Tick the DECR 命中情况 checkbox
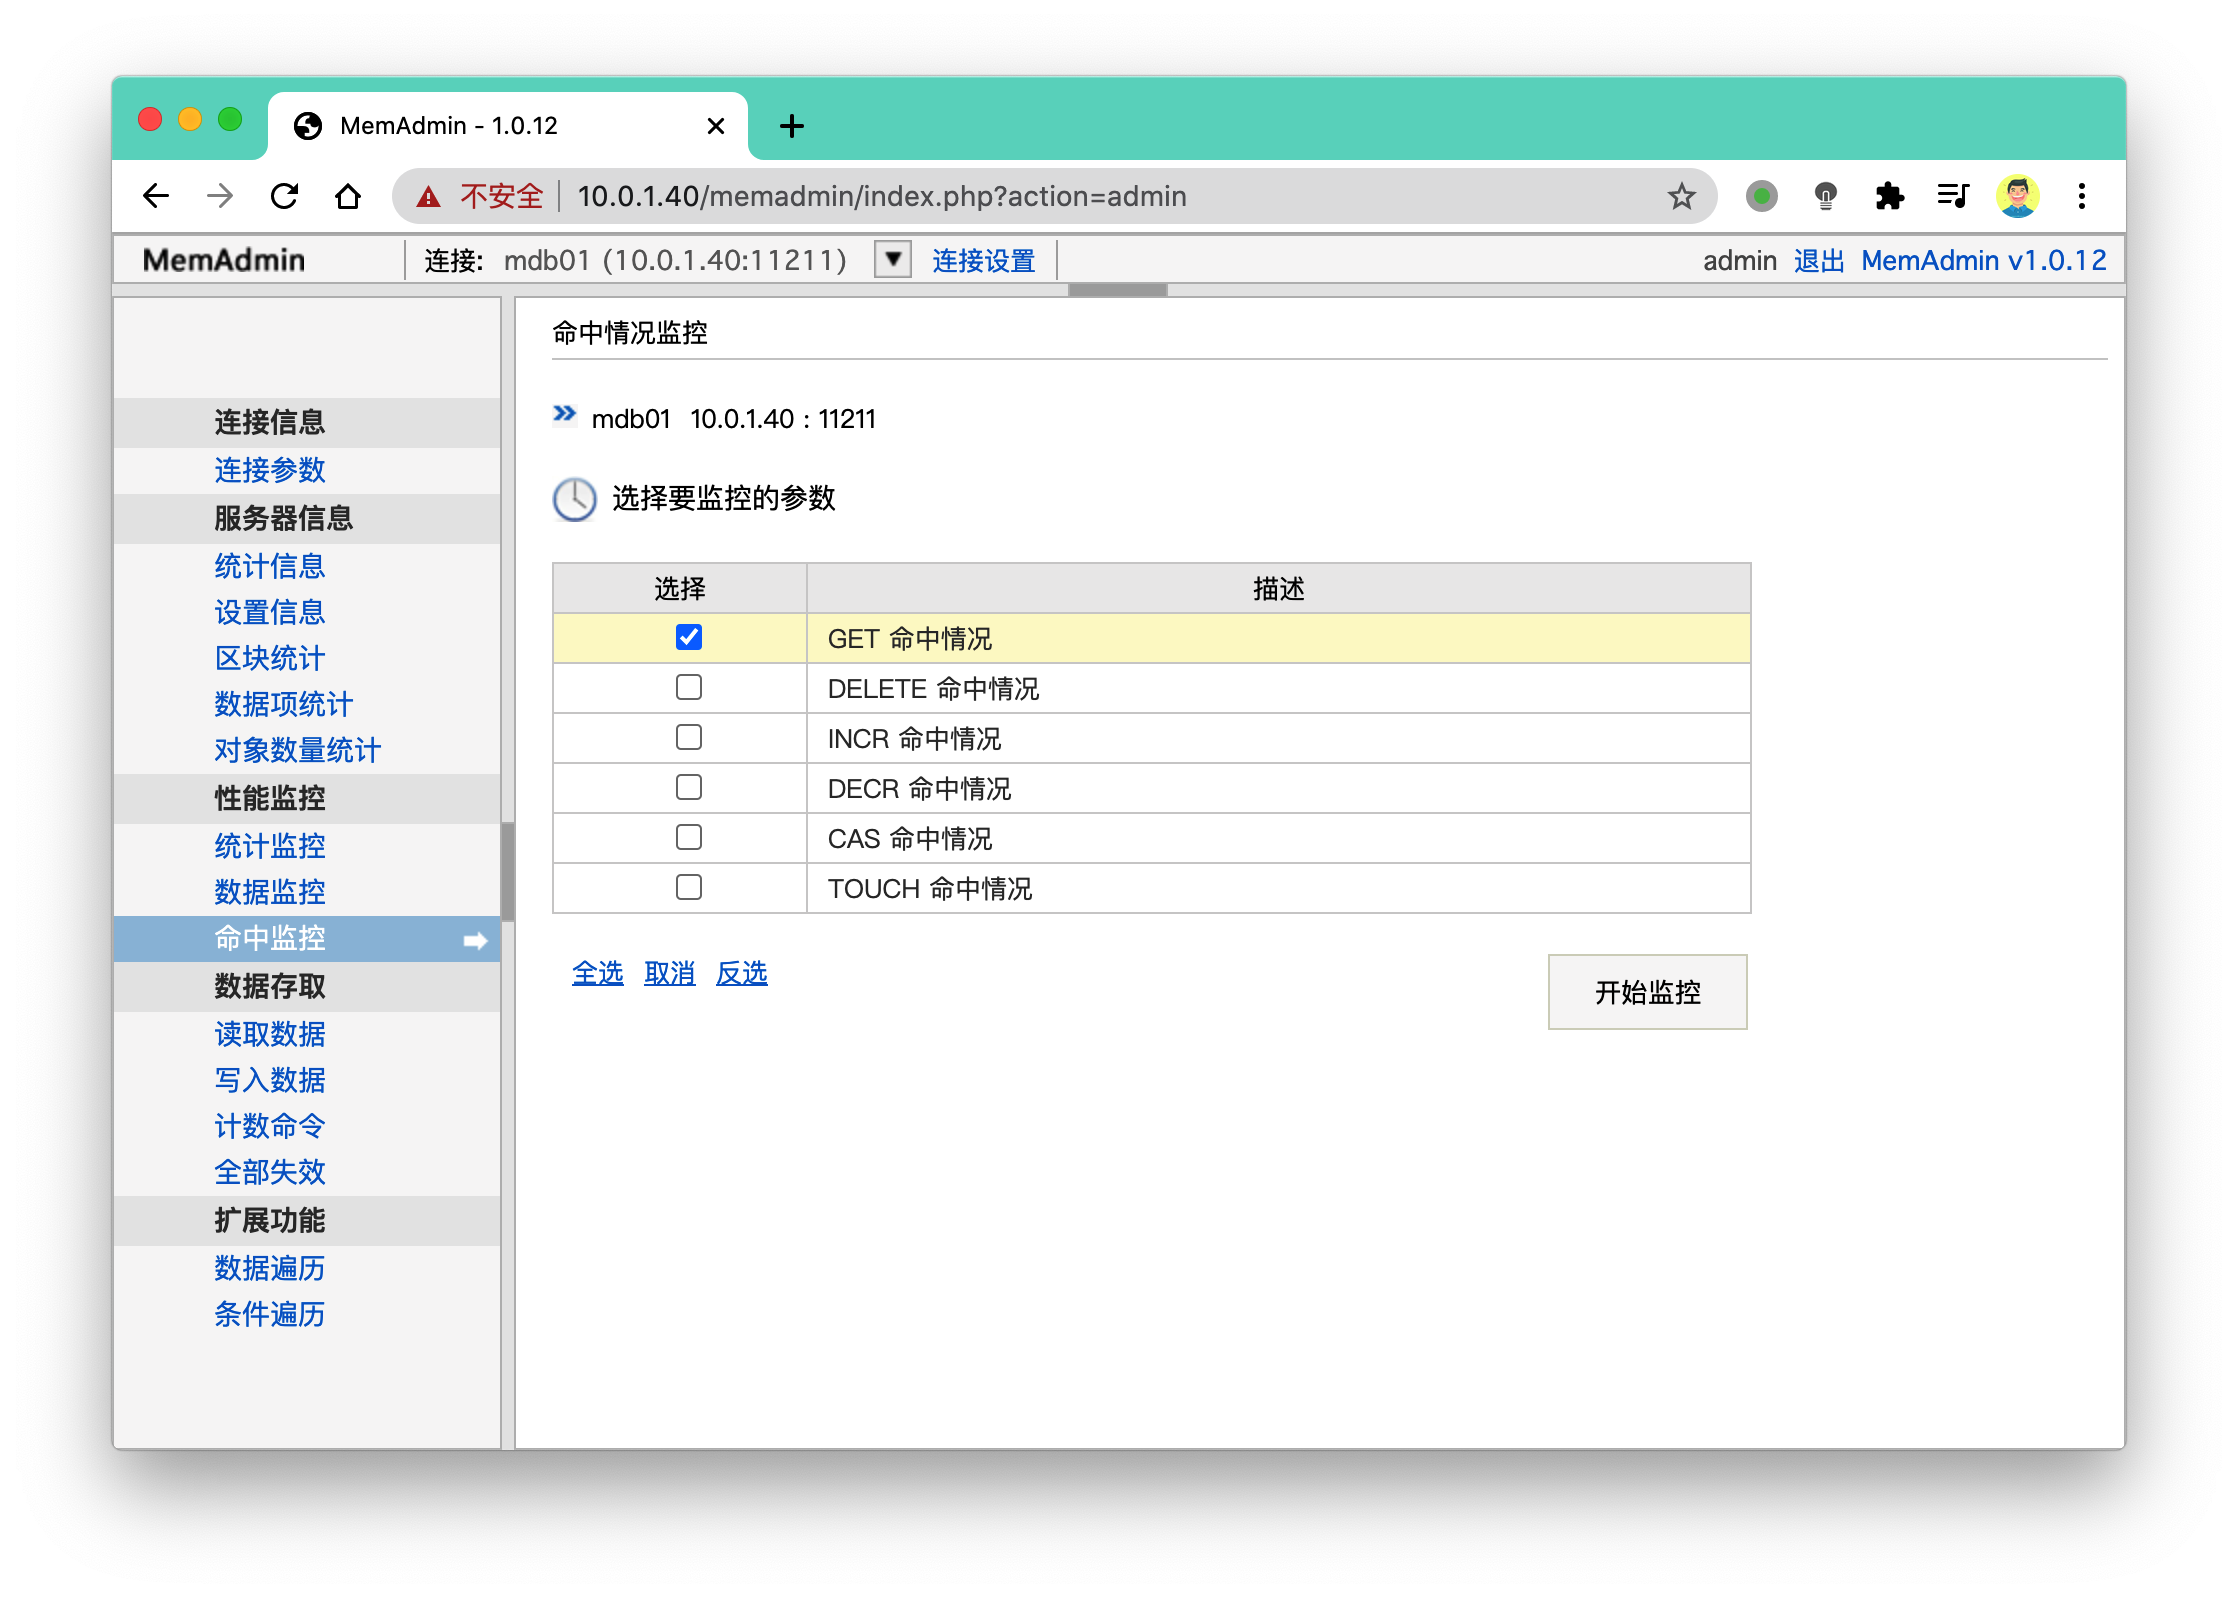Viewport: 2238px width, 1598px height. [x=689, y=787]
